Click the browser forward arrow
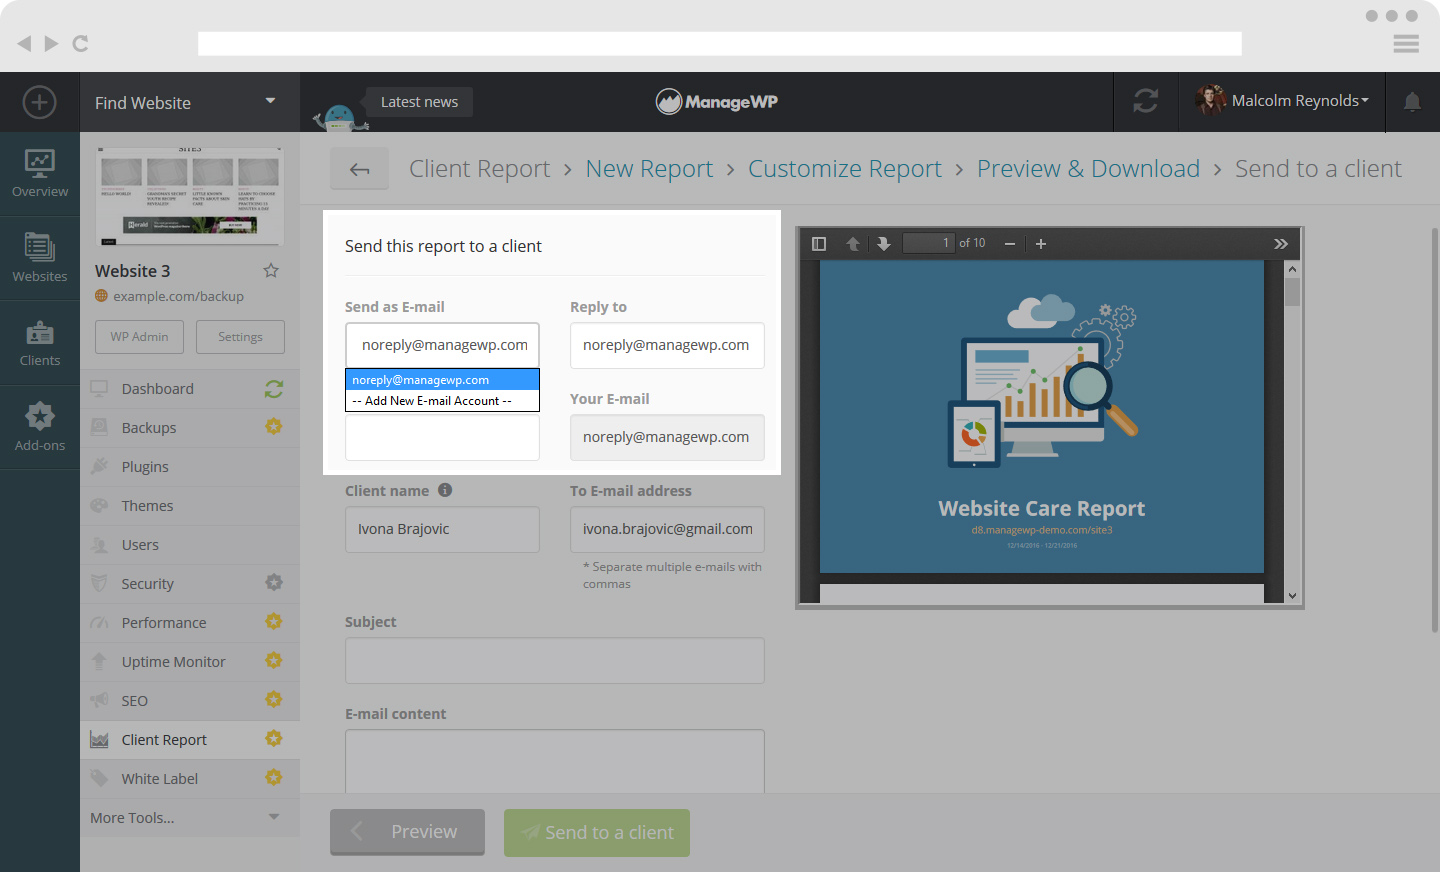 point(51,43)
